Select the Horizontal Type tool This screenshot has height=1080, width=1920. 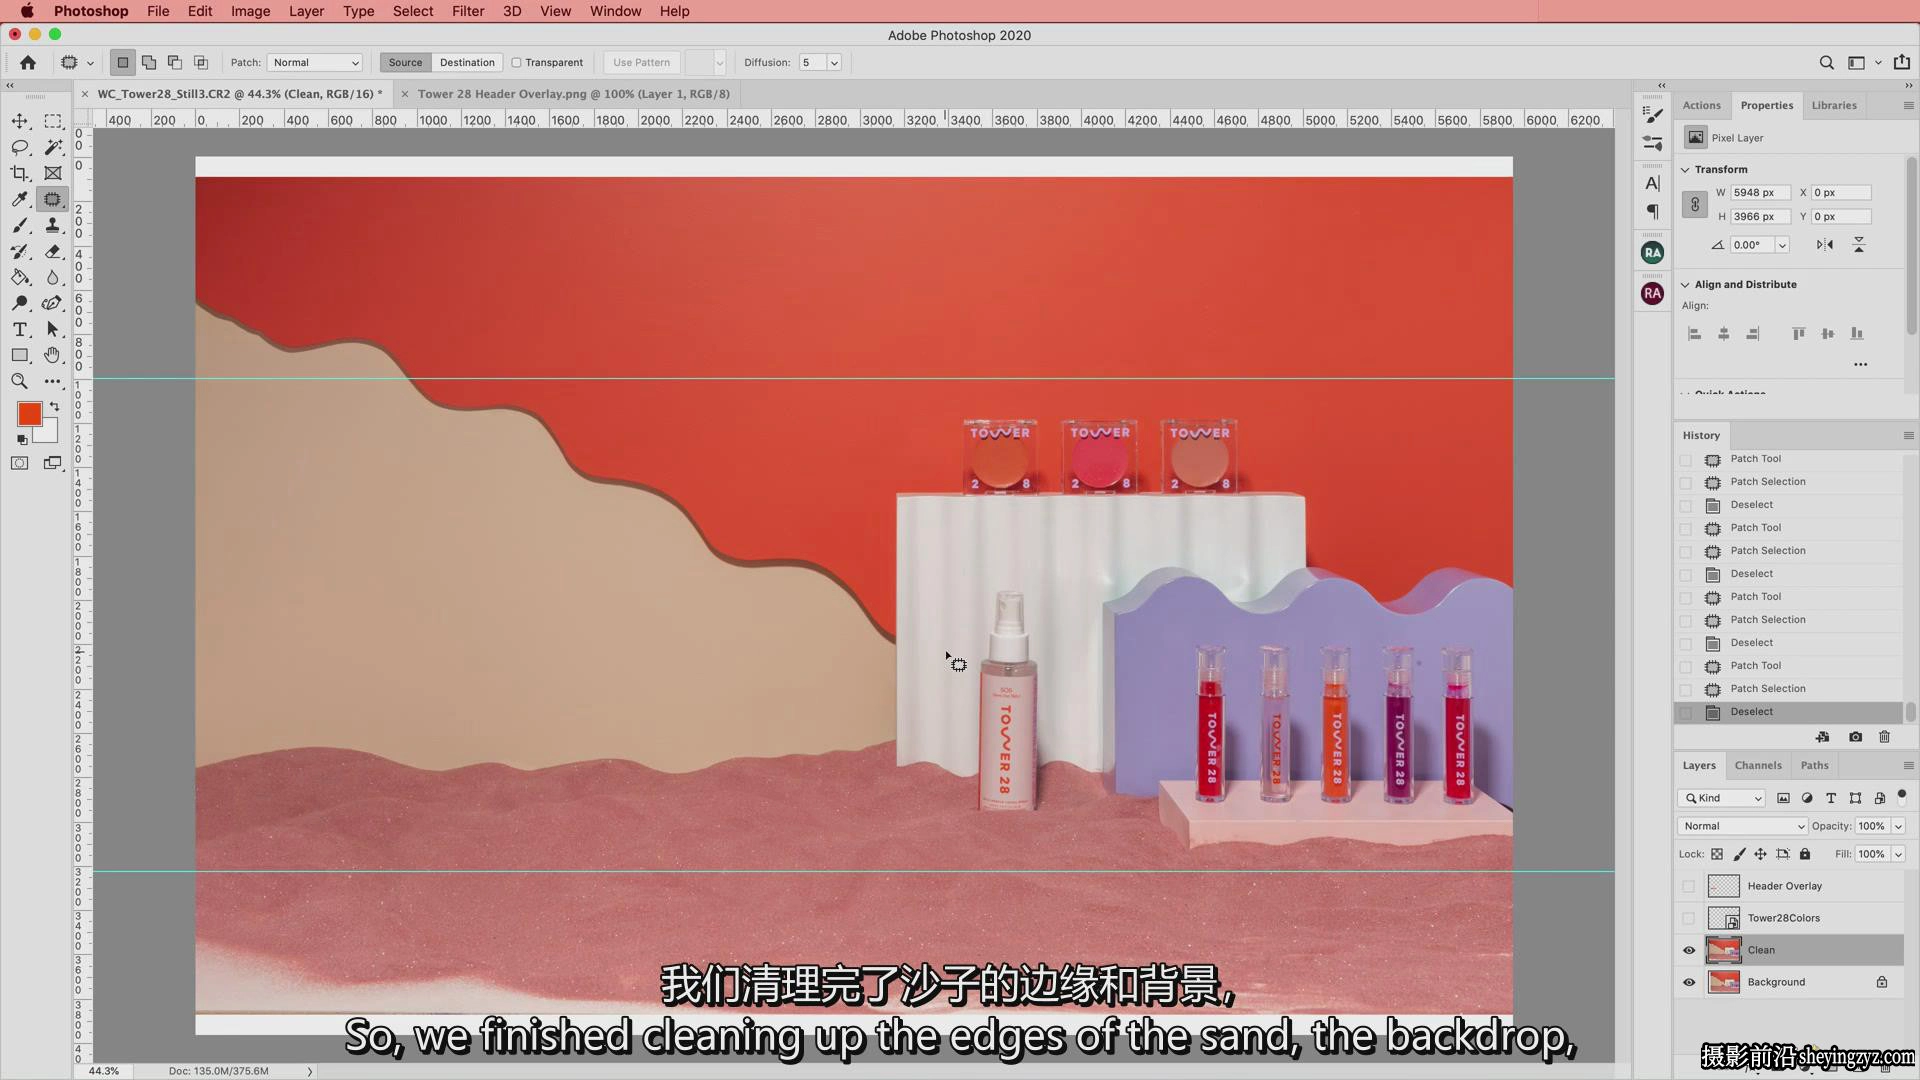pos(20,329)
